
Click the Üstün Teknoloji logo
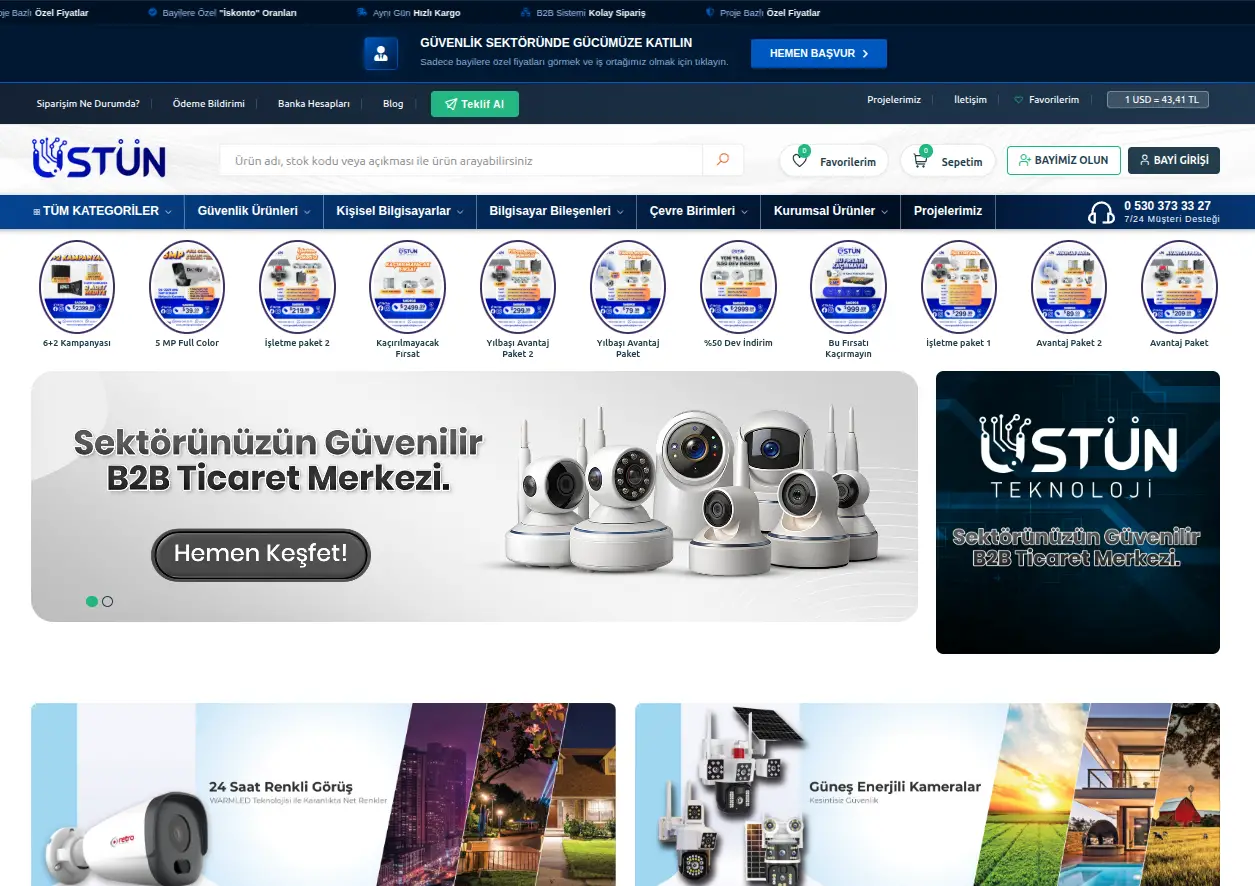pos(98,157)
